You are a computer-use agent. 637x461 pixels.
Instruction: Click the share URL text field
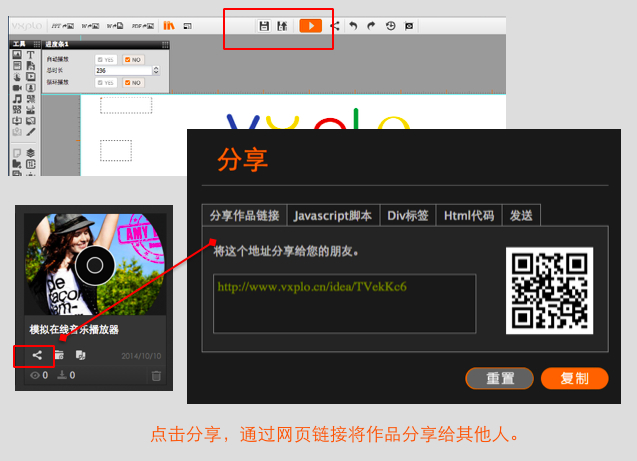pyautogui.click(x=344, y=303)
